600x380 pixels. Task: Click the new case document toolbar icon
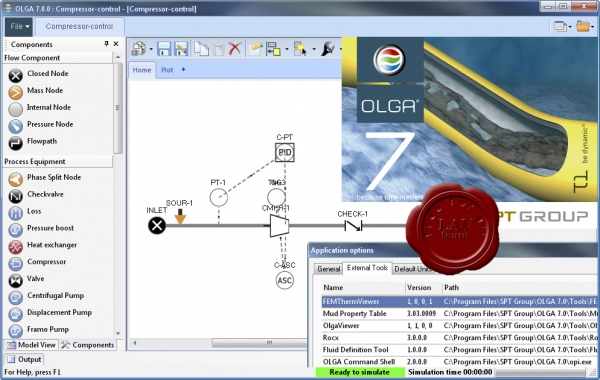[139, 49]
